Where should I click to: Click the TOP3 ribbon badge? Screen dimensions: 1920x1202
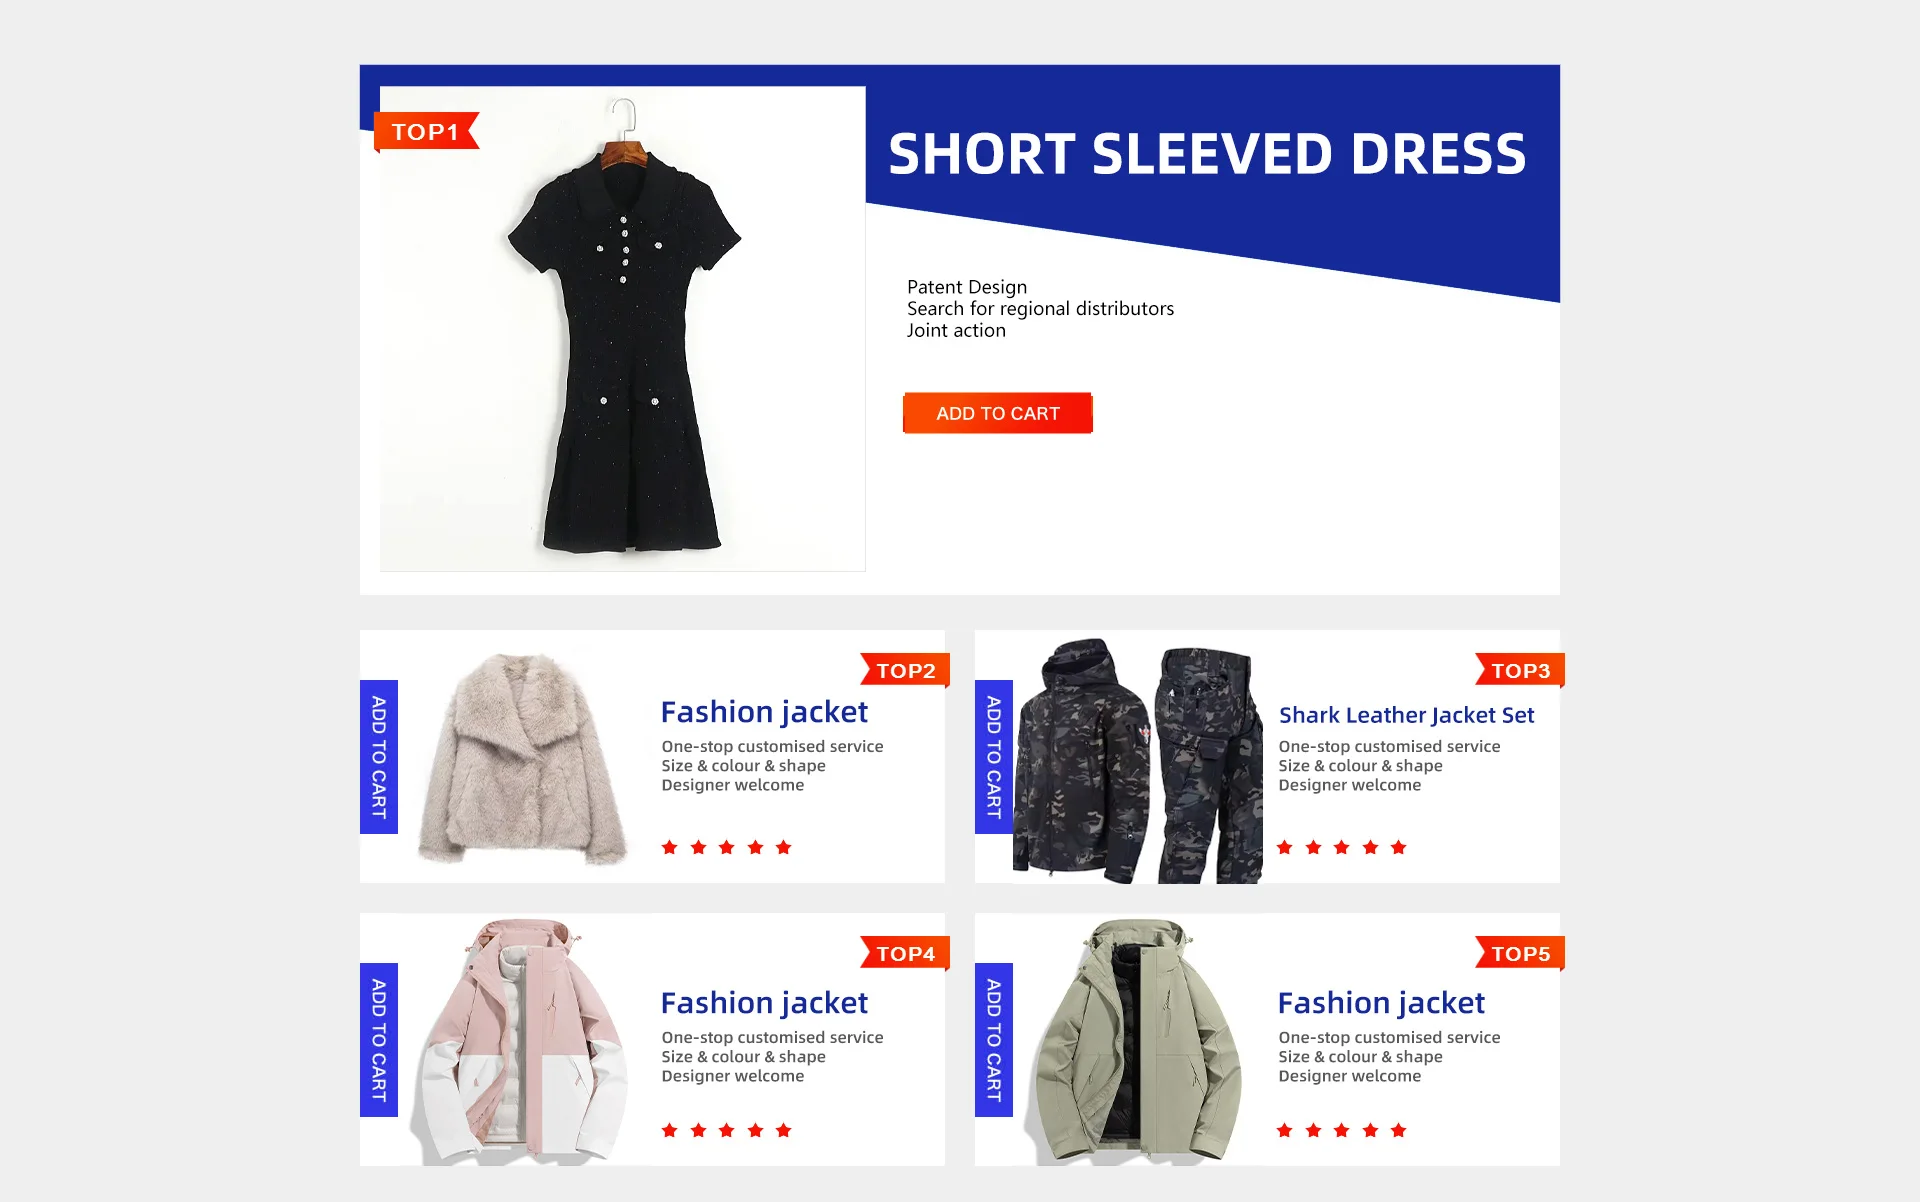pos(1520,670)
